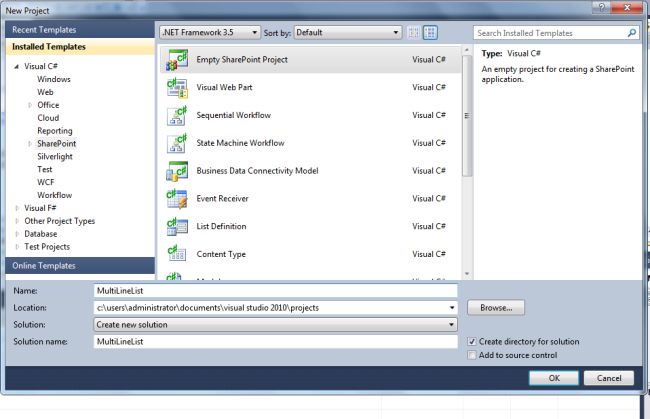Screen dimensions: 650x419
Task: Click the template list scroll up arrow
Action: (x=467, y=50)
